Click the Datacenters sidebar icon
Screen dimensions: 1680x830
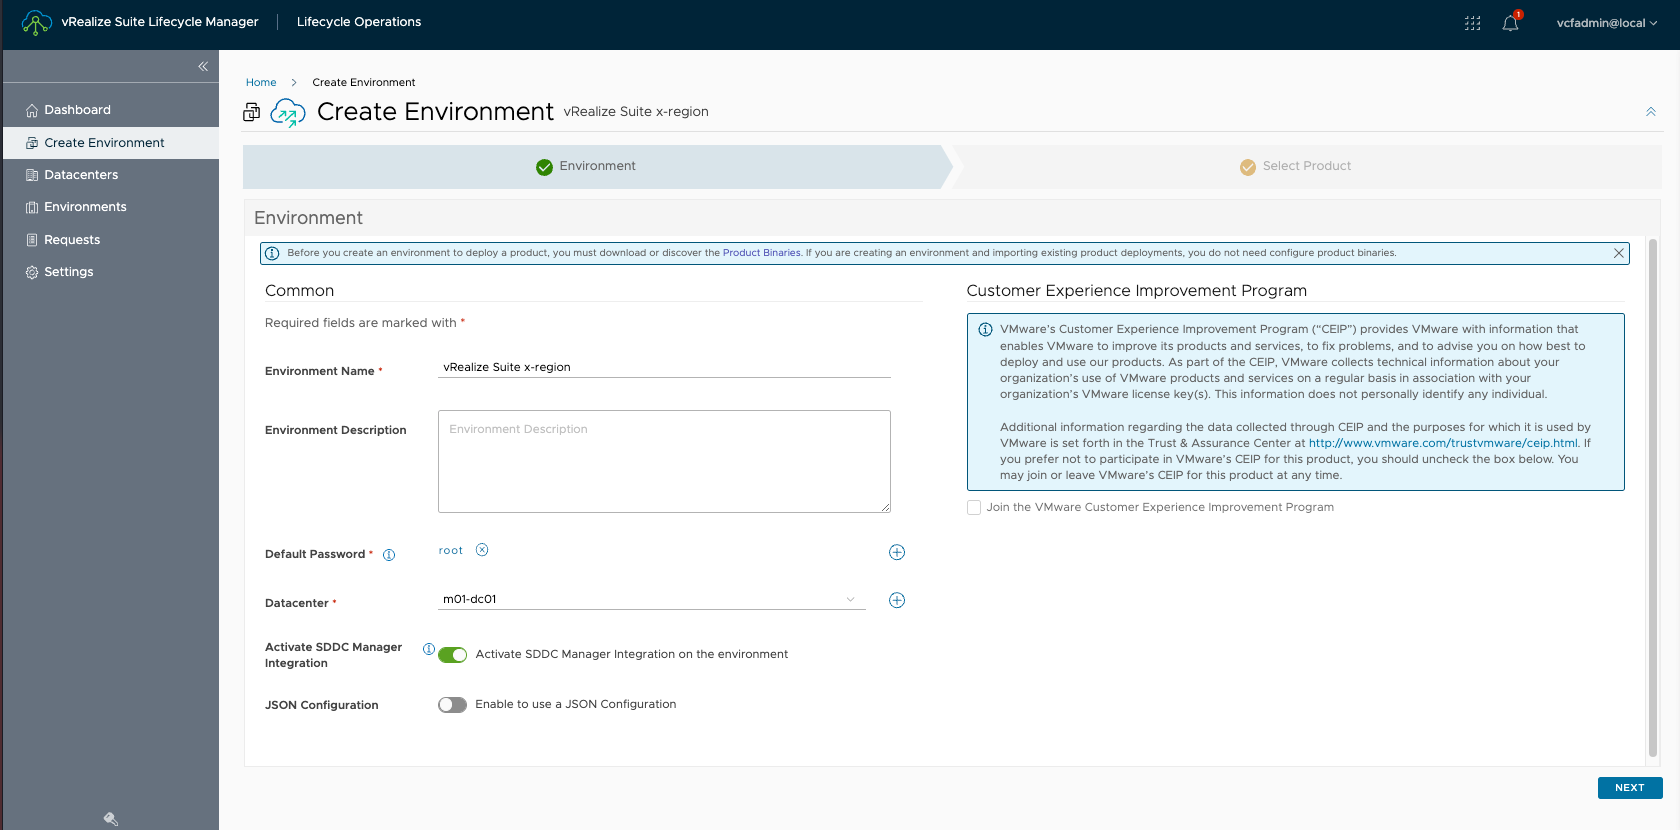(x=32, y=175)
